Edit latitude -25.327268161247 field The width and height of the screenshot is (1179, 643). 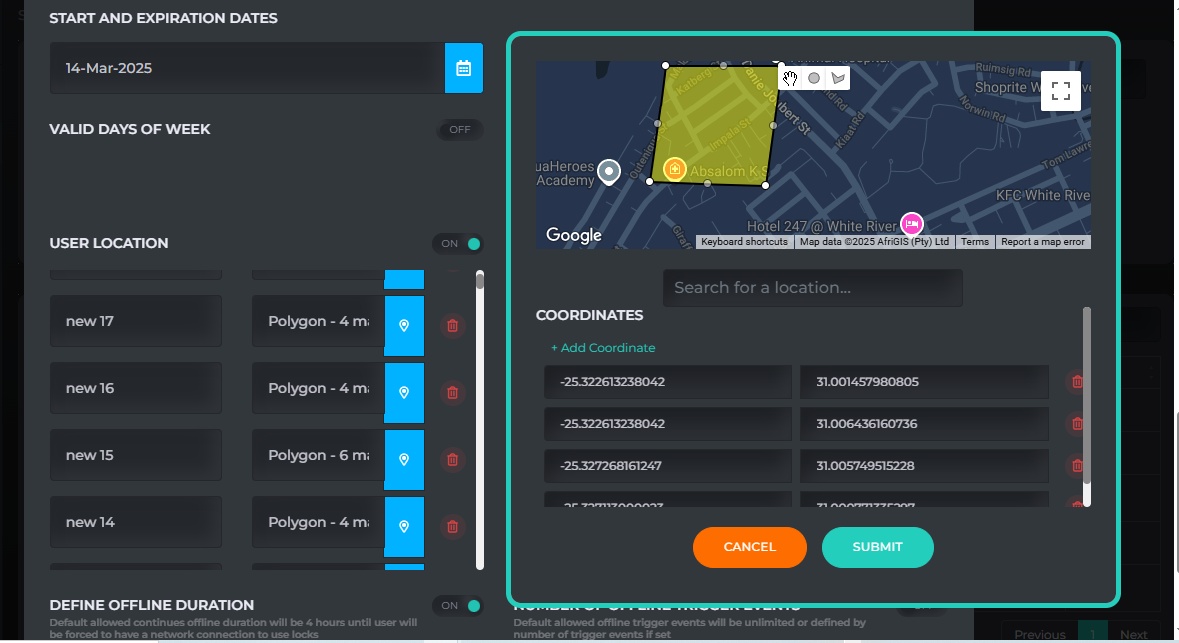click(x=668, y=466)
